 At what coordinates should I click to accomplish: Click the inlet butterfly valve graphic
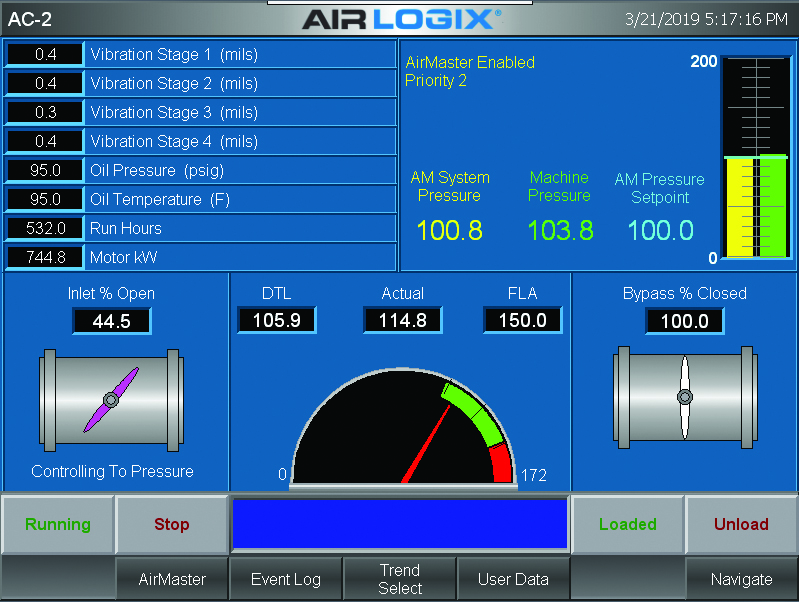point(111,400)
